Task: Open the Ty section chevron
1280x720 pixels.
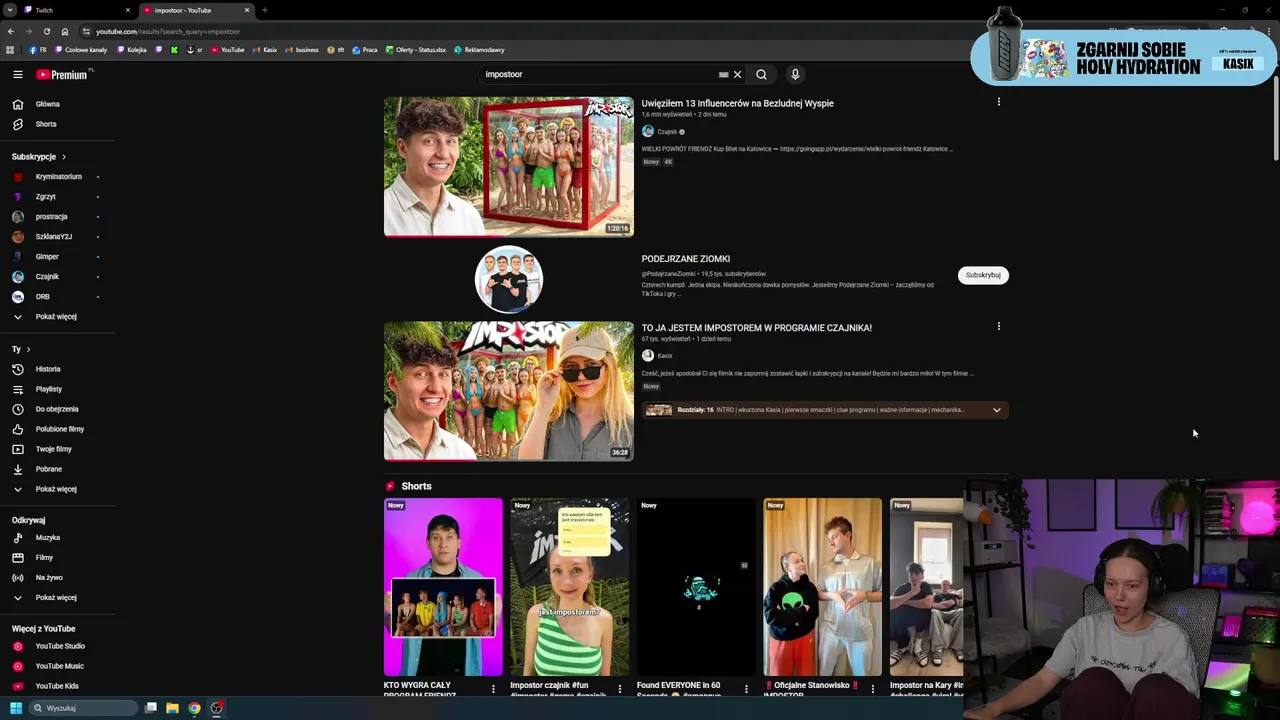Action: click(28, 349)
